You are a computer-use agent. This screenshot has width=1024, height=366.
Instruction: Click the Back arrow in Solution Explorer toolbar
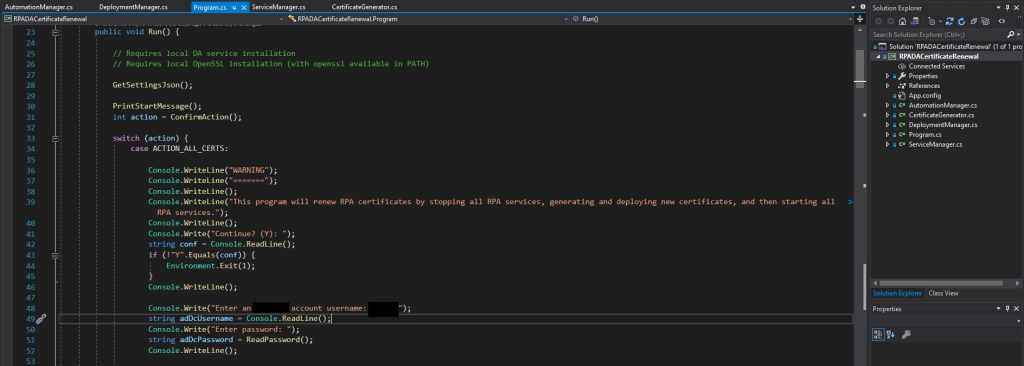[878, 21]
